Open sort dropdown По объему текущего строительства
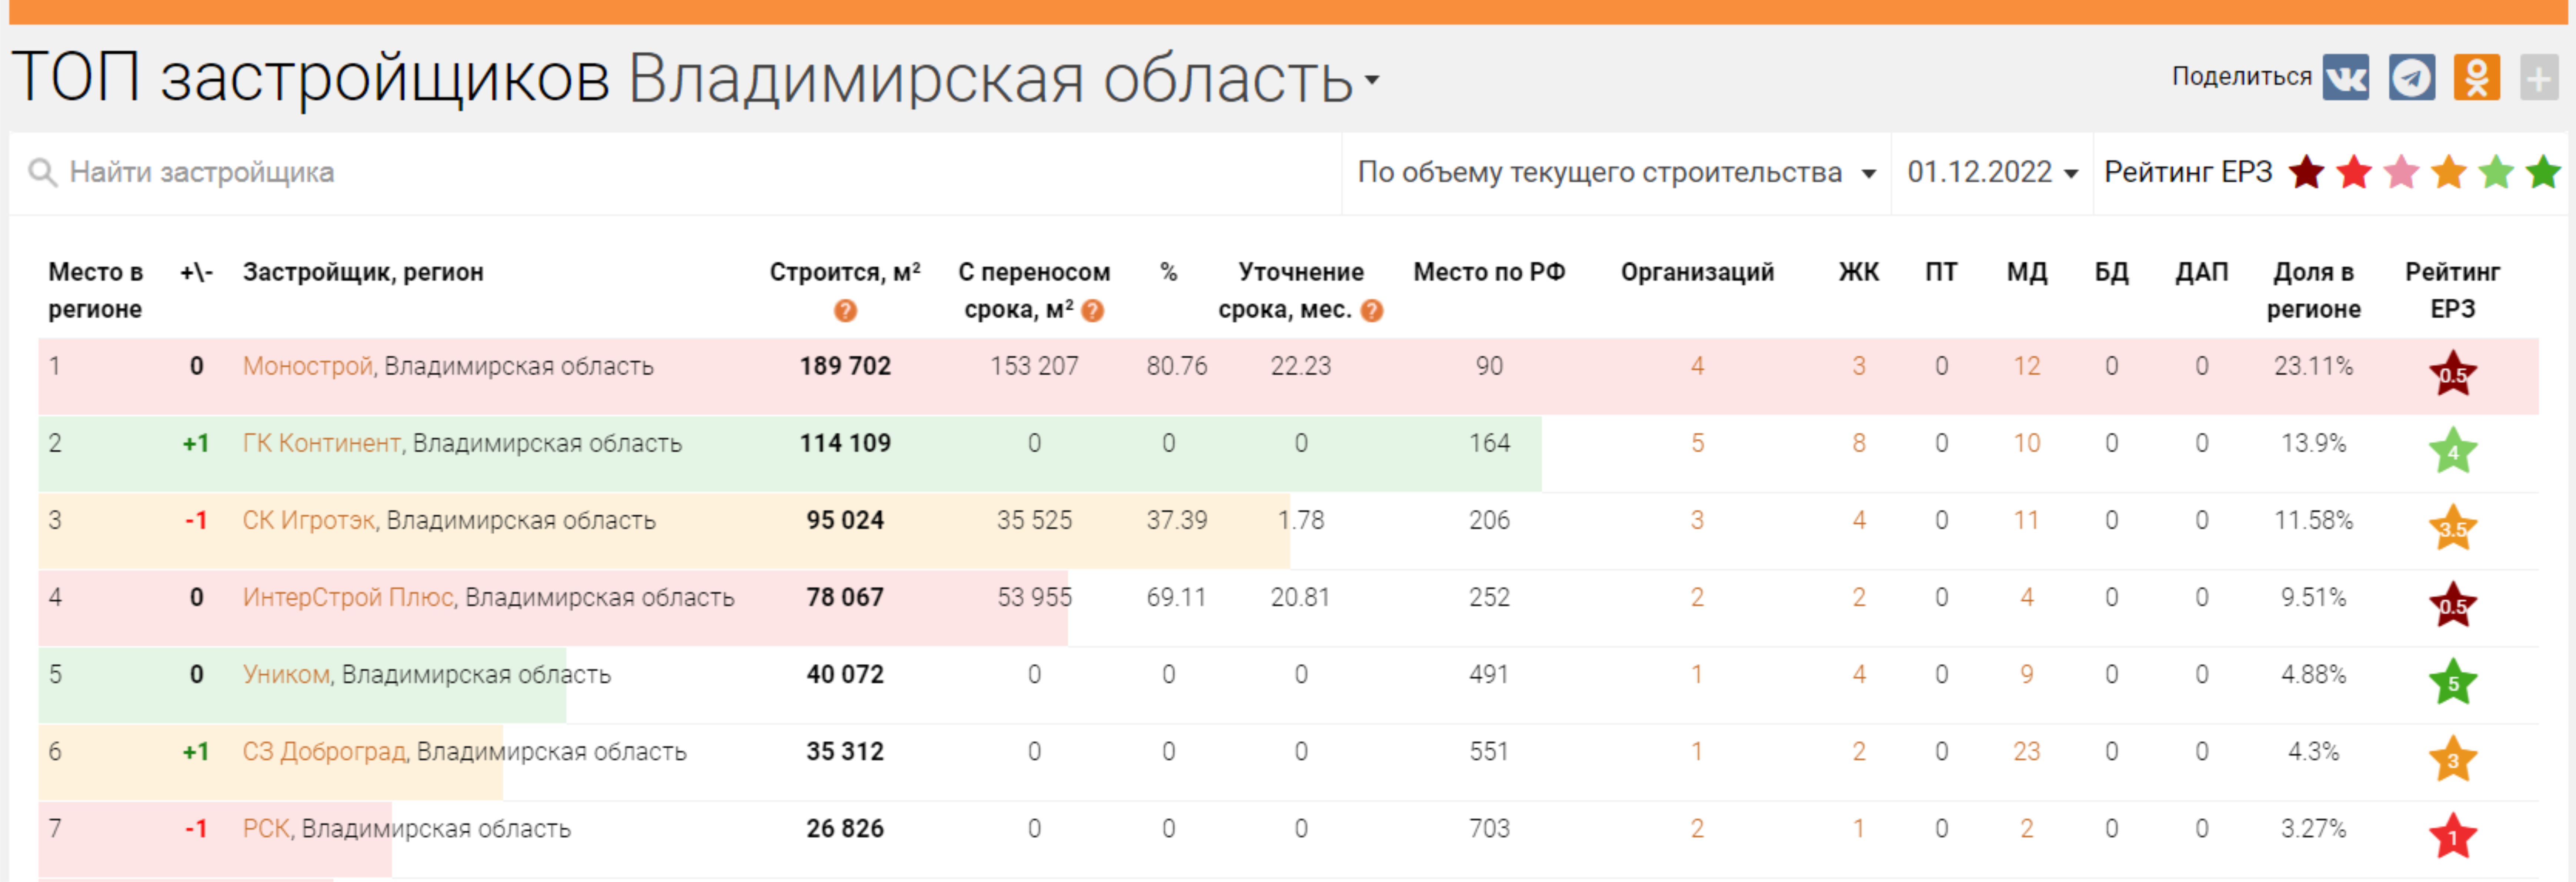This screenshot has width=2576, height=882. click(x=1614, y=173)
